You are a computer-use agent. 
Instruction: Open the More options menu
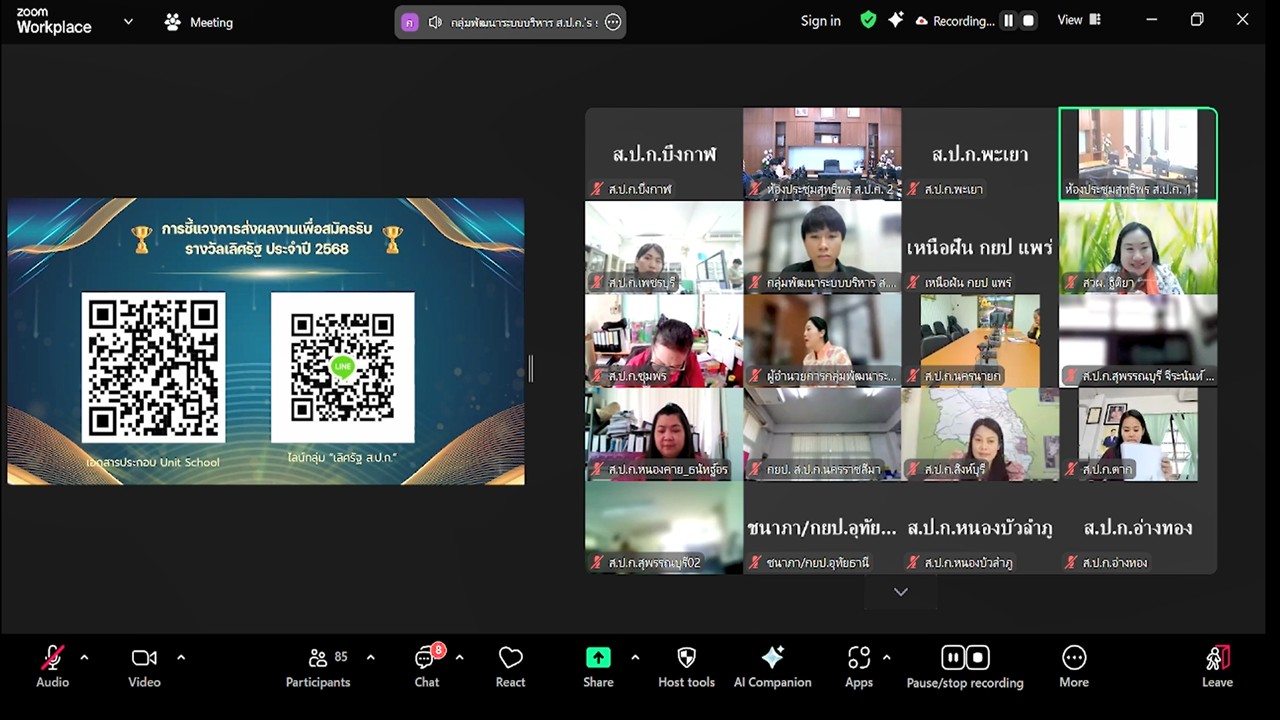click(1074, 666)
